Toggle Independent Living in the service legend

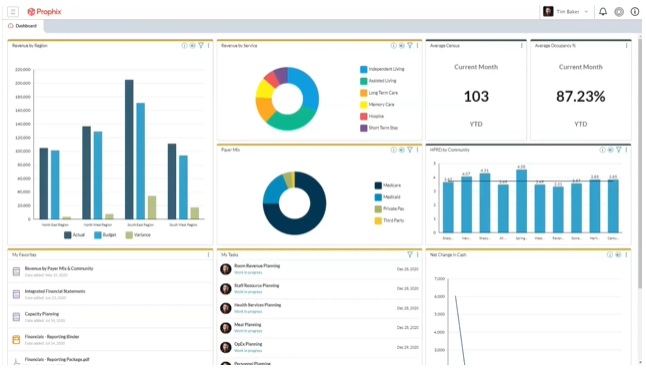382,69
